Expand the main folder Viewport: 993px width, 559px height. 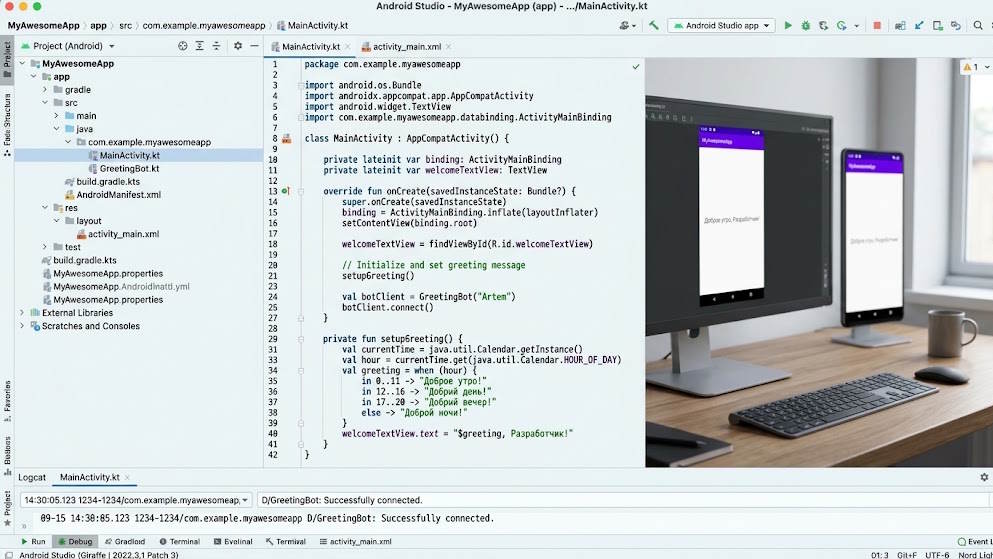coord(56,116)
